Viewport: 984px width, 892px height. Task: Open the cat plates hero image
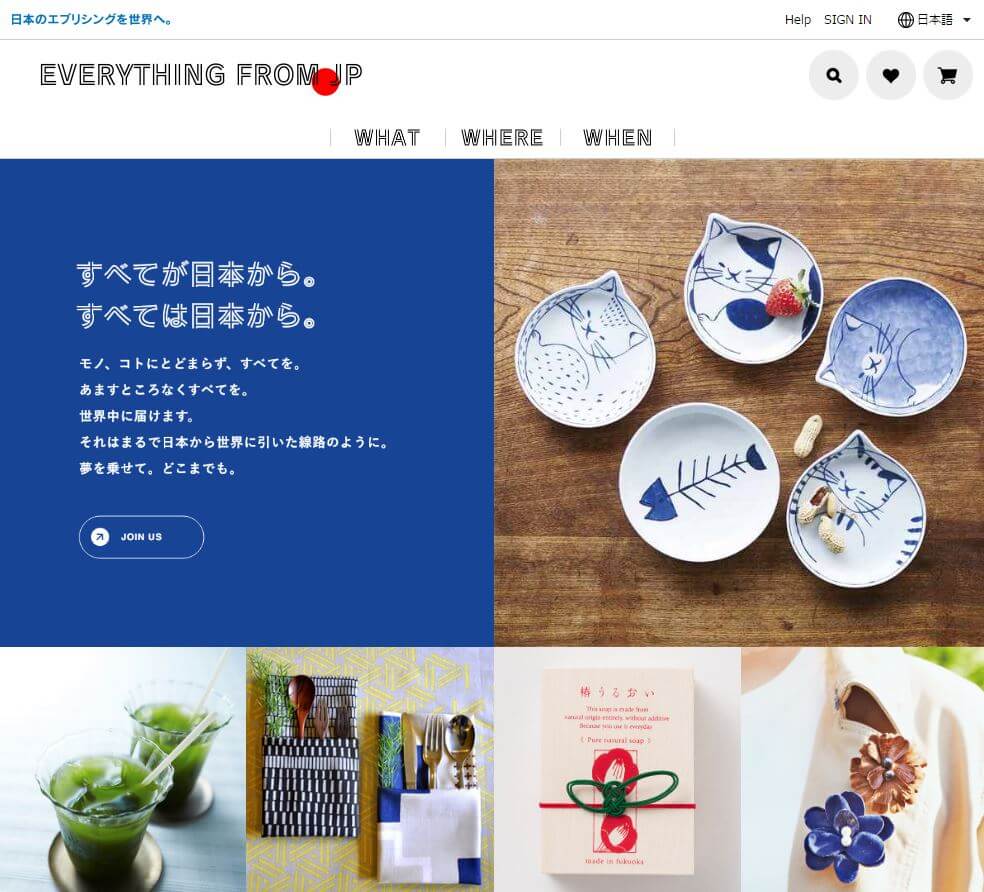point(739,402)
